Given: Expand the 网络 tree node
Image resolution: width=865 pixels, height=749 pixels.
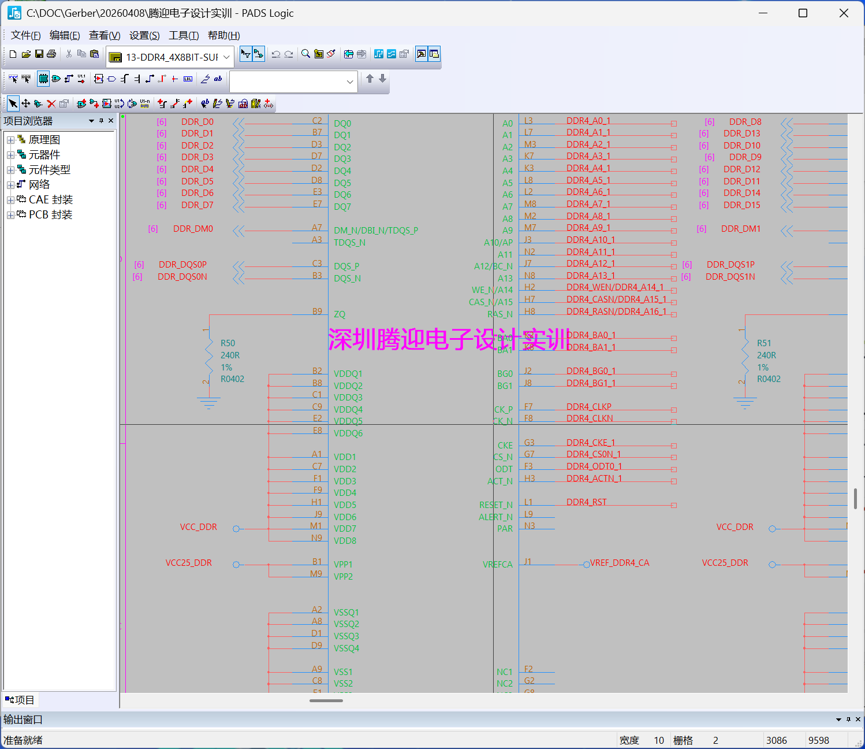Looking at the screenshot, I should [x=10, y=185].
